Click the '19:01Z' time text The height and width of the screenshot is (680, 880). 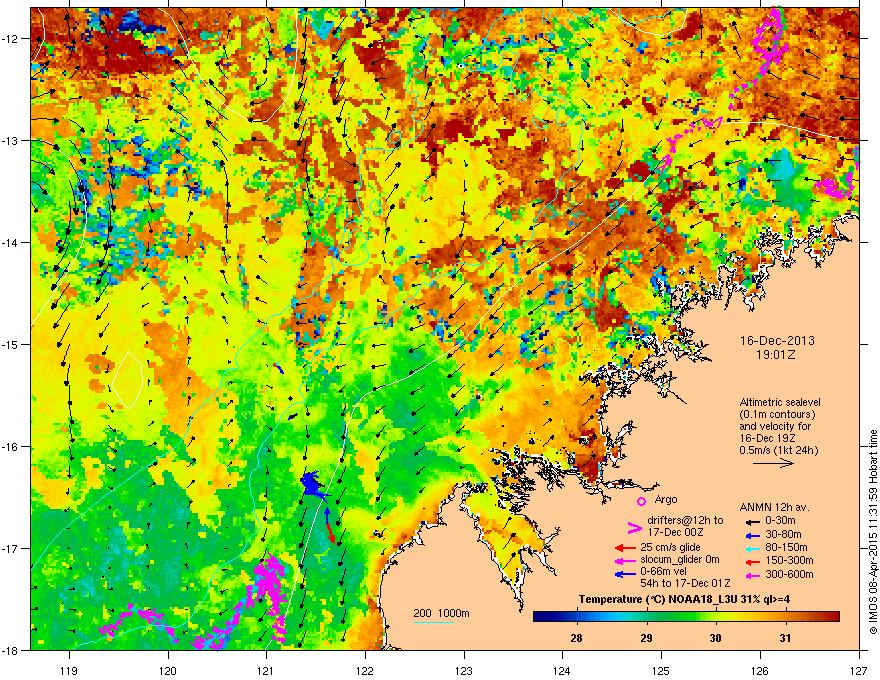pyautogui.click(x=776, y=355)
